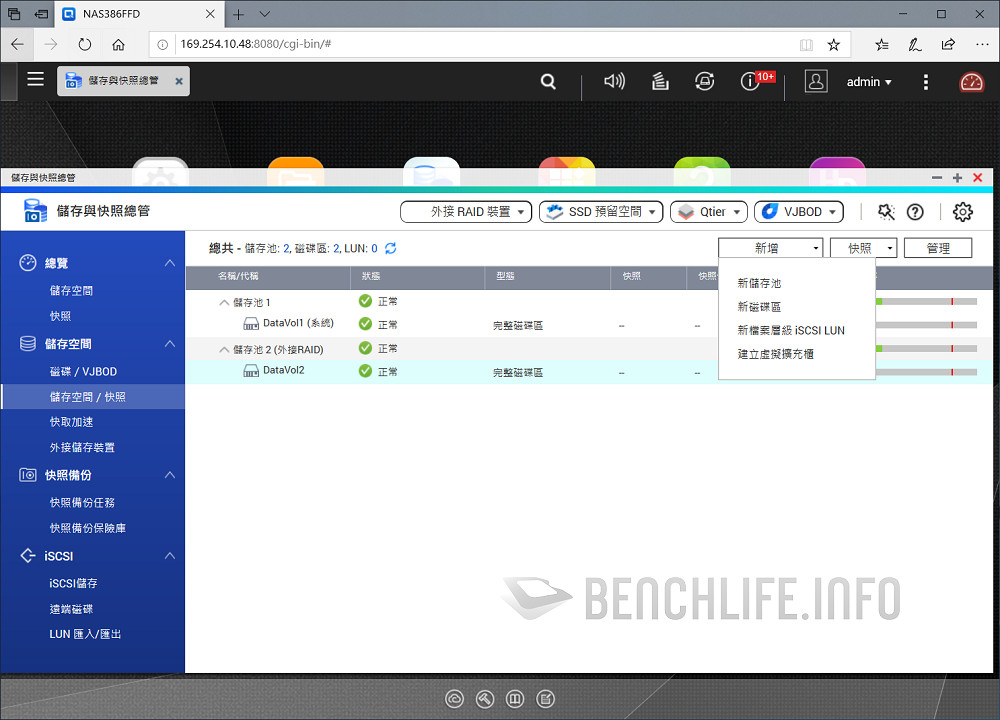Screen dimensions: 1000x720
Task: Select 新儲存池 from the menu
Action: point(759,284)
